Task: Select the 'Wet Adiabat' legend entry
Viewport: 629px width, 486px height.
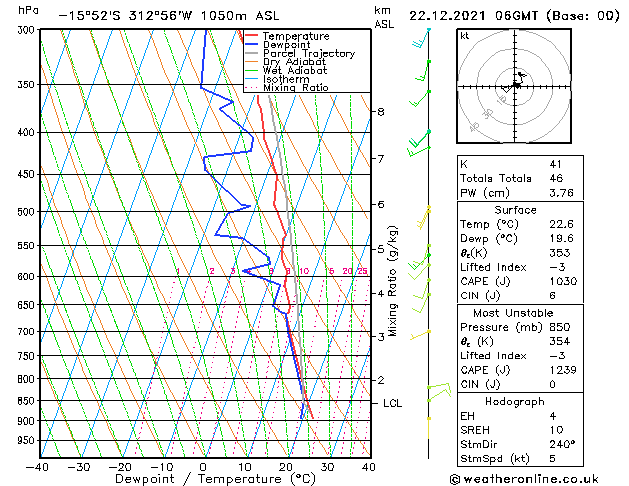Action: coord(295,71)
